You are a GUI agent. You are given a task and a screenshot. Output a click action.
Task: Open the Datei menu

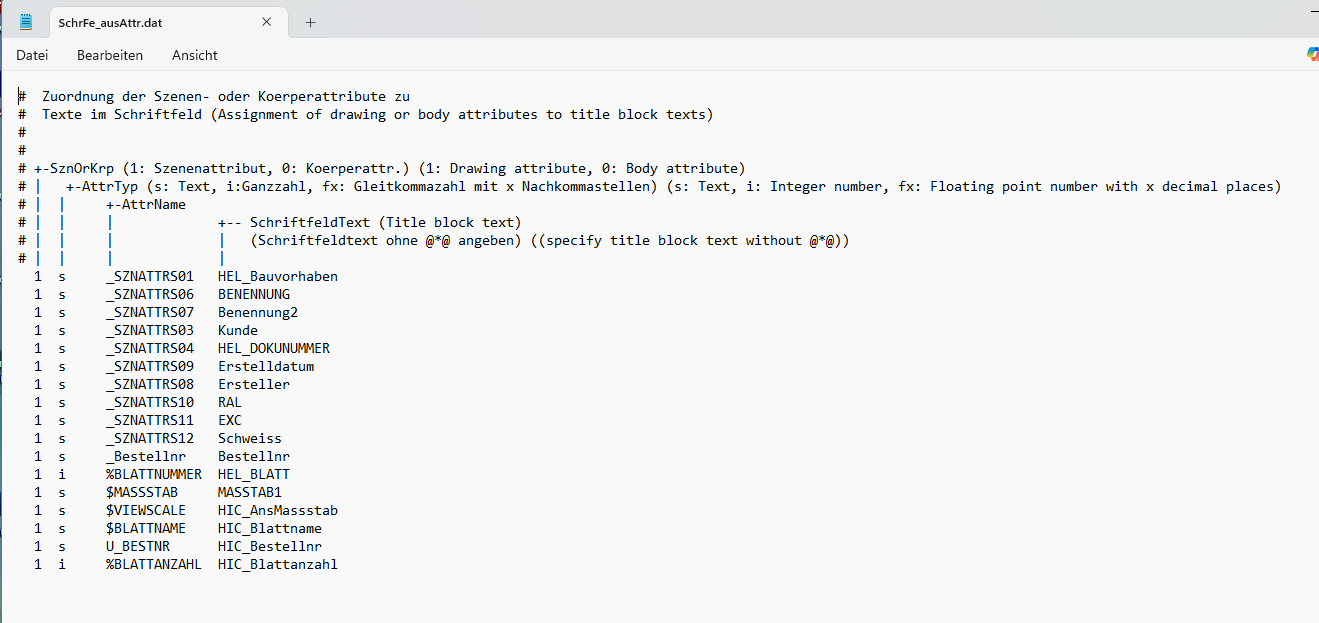tap(32, 55)
